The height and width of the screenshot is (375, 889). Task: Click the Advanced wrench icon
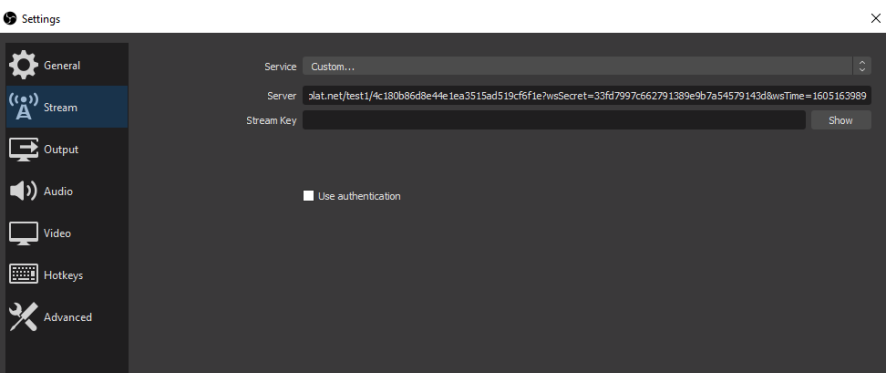pos(23,317)
